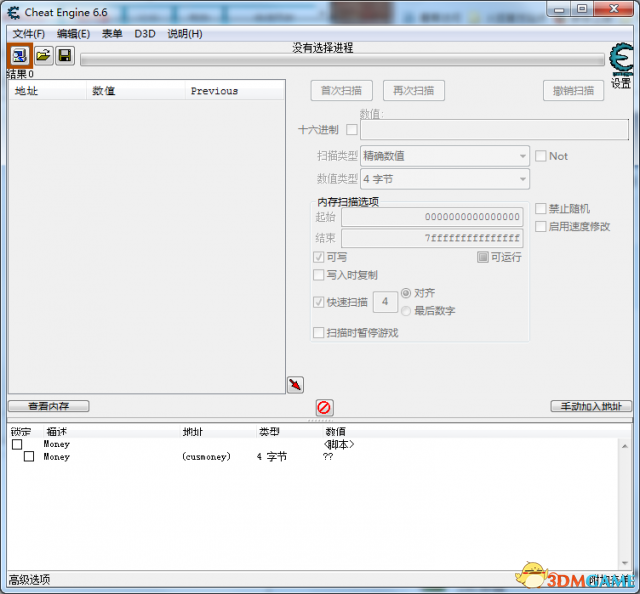The image size is (640, 594).
Task: Click the <脚本> script value cell
Action: pyautogui.click(x=339, y=444)
